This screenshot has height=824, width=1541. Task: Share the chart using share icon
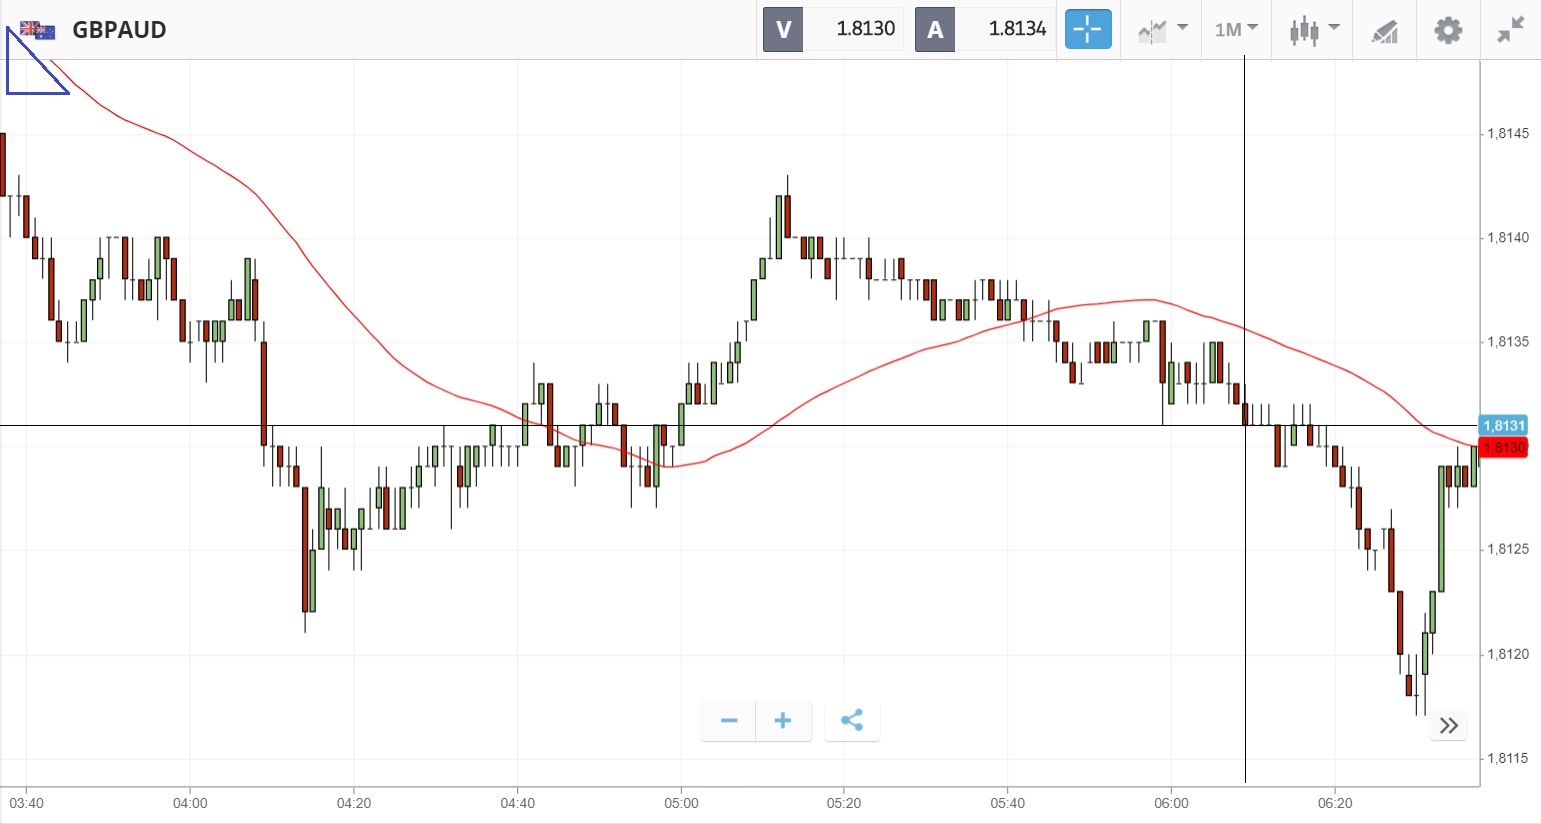852,721
